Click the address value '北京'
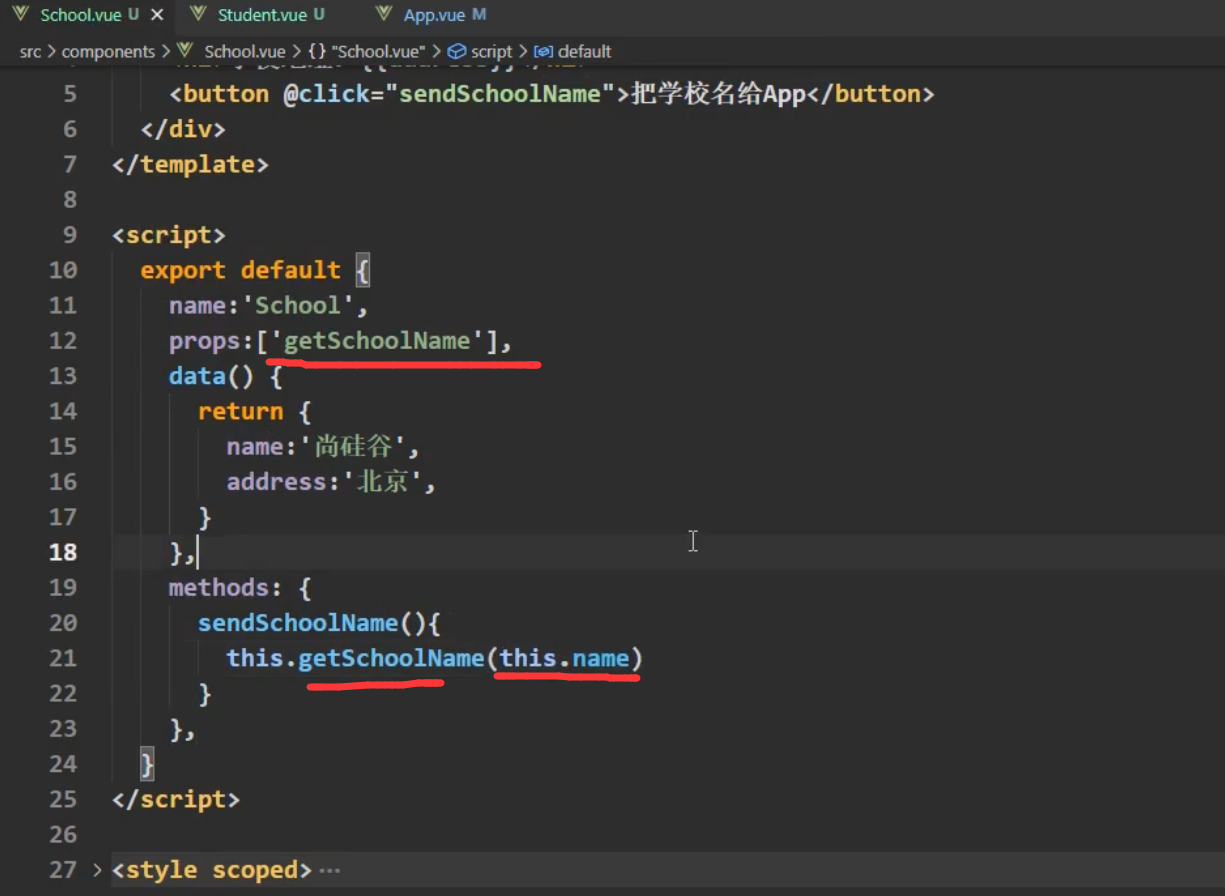This screenshot has width=1225, height=896. tap(381, 482)
